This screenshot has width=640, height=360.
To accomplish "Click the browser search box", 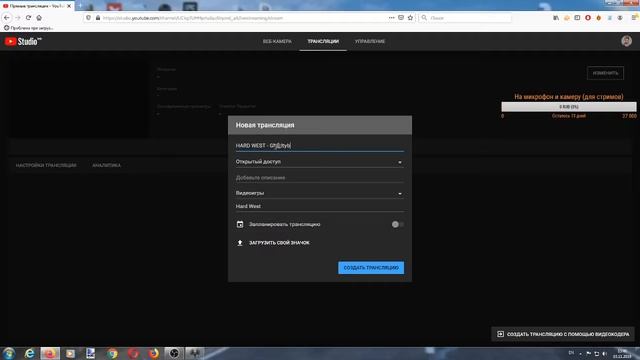I will point(465,18).
